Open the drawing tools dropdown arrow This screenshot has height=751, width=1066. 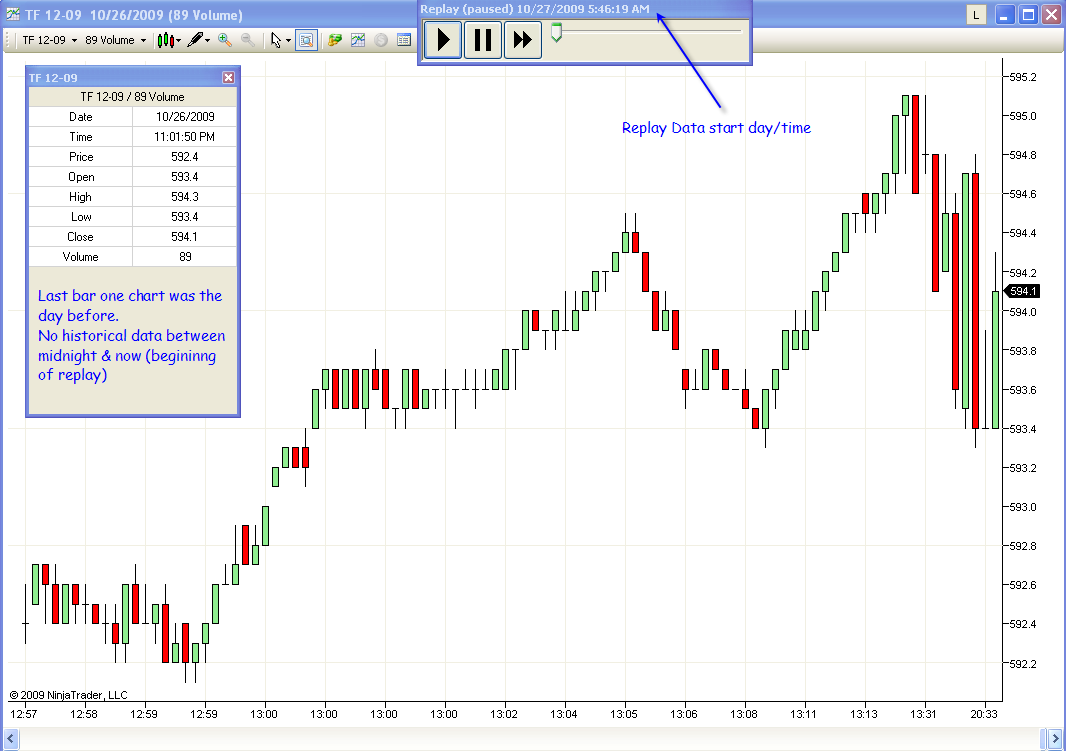point(207,41)
